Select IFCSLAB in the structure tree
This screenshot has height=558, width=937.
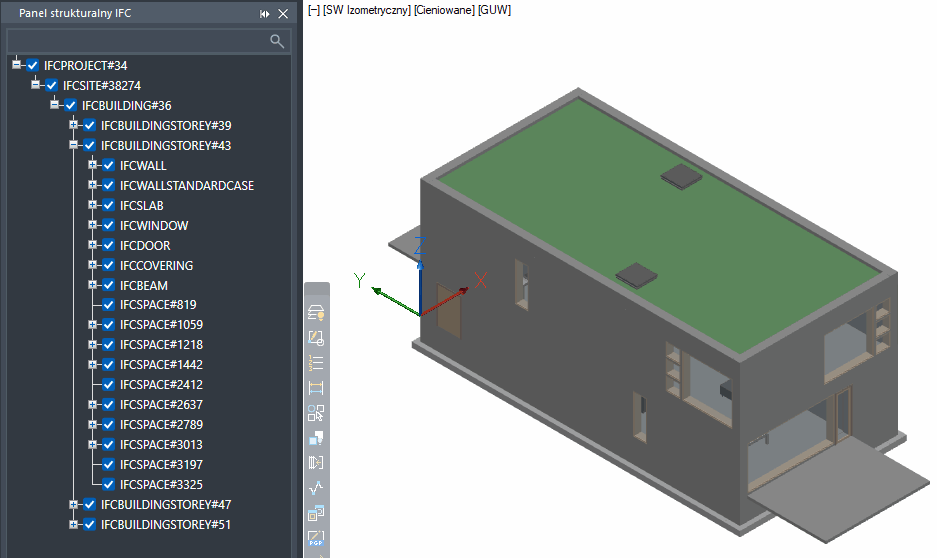[141, 206]
